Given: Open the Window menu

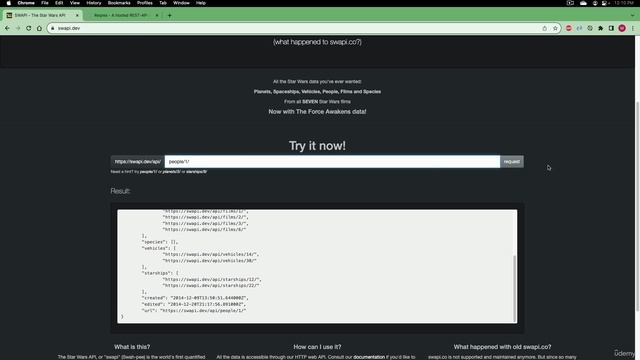Looking at the screenshot, I should pyautogui.click(x=181, y=3).
